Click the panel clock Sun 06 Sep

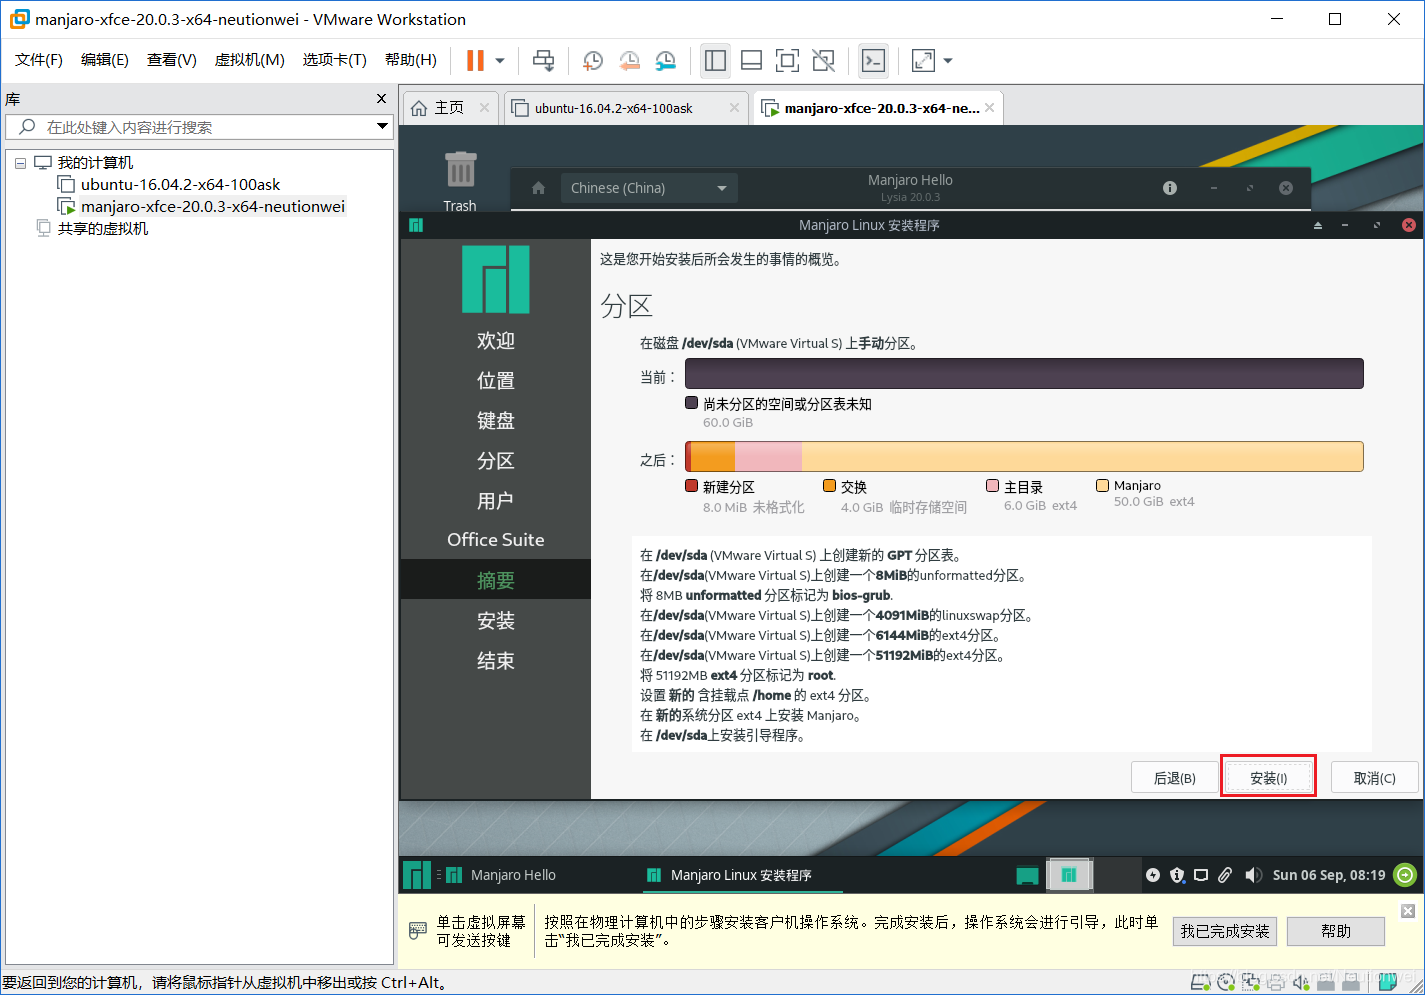coord(1328,875)
